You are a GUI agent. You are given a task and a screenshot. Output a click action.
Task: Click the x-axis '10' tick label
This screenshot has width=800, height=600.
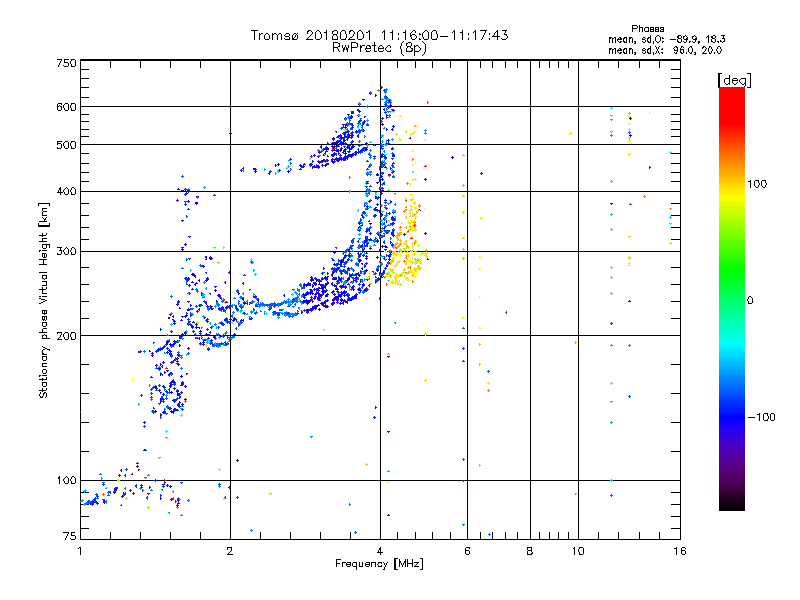tap(578, 551)
